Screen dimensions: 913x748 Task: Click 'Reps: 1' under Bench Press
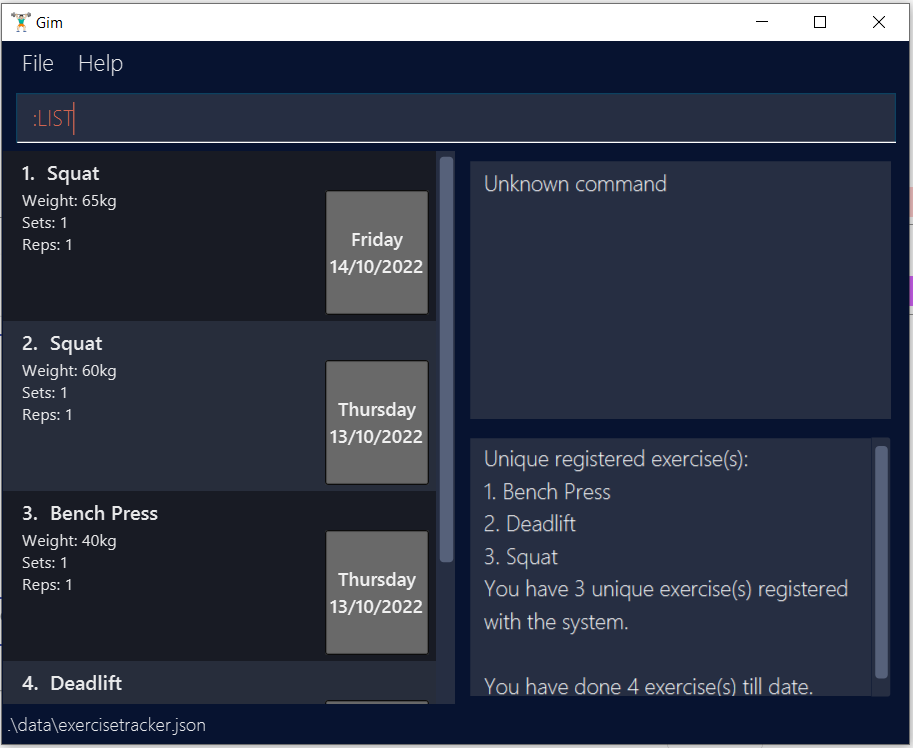[x=47, y=585]
